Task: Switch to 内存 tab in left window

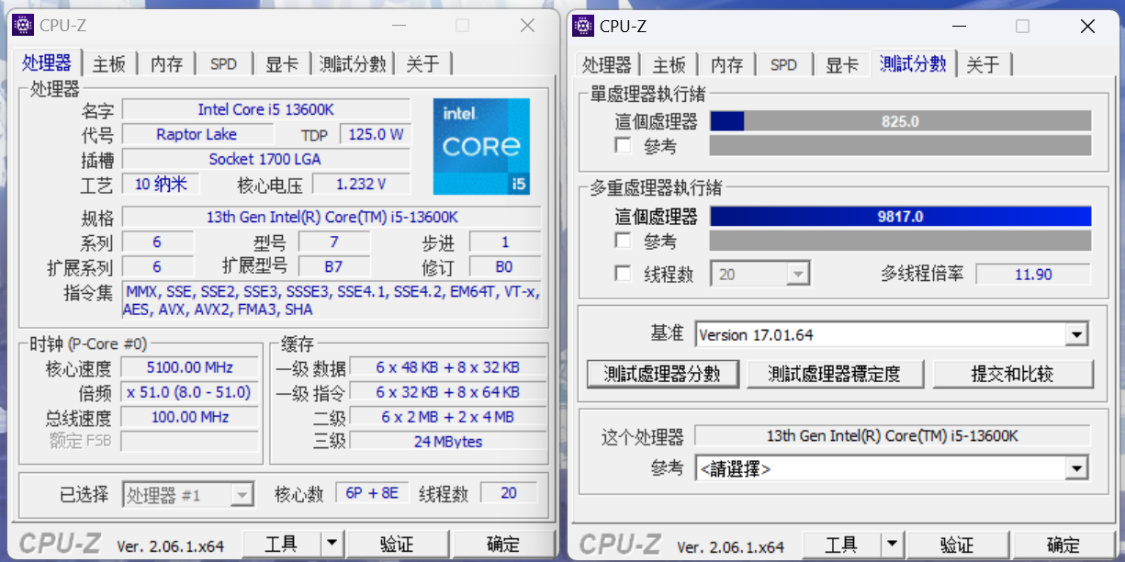Action: click(x=166, y=65)
